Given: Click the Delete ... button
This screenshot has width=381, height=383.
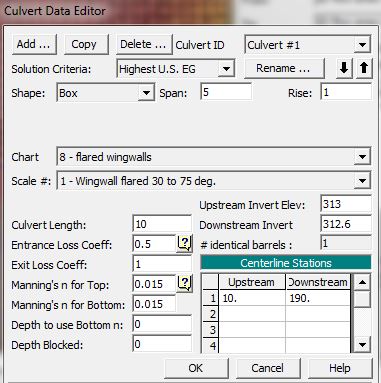Looking at the screenshot, I should [x=144, y=44].
